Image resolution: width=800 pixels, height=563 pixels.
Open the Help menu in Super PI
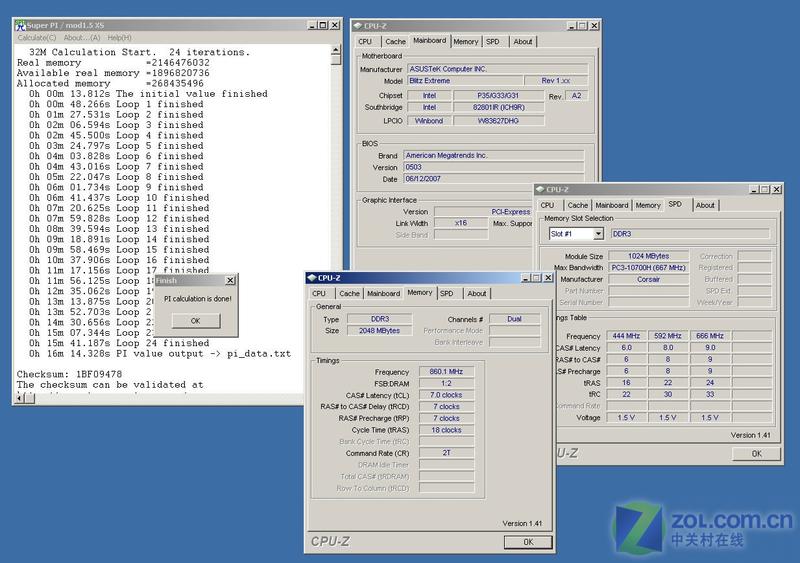click(119, 38)
